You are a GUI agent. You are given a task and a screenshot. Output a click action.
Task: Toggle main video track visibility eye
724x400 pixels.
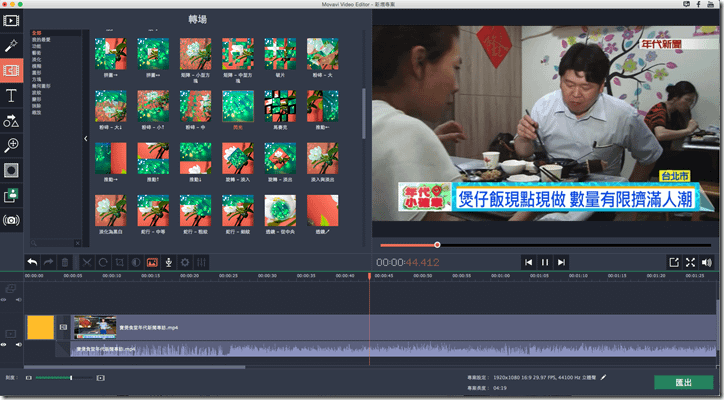[4, 345]
